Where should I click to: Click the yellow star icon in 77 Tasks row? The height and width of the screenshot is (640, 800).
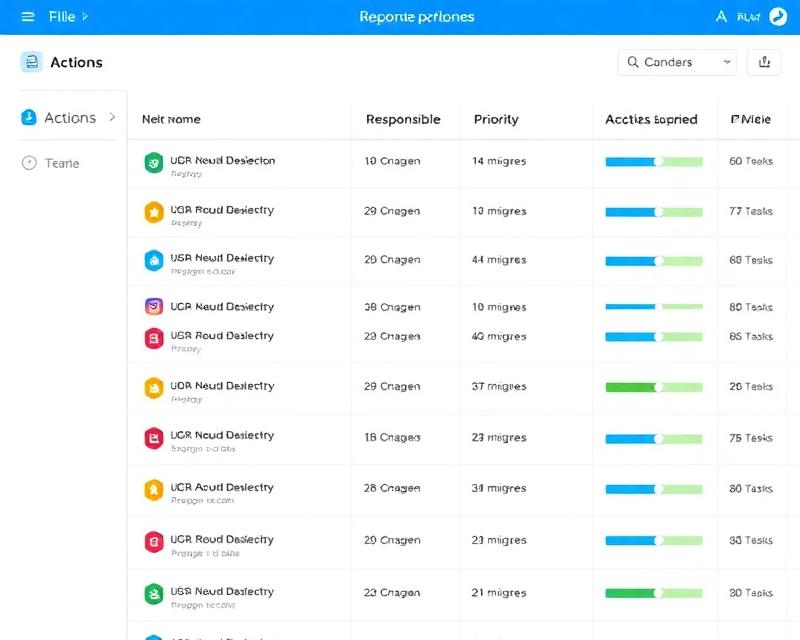pyautogui.click(x=153, y=212)
